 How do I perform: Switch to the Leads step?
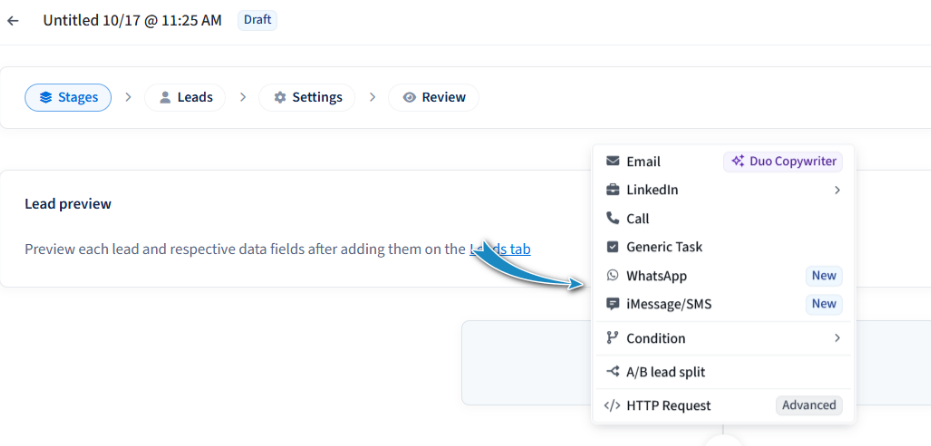coord(185,97)
